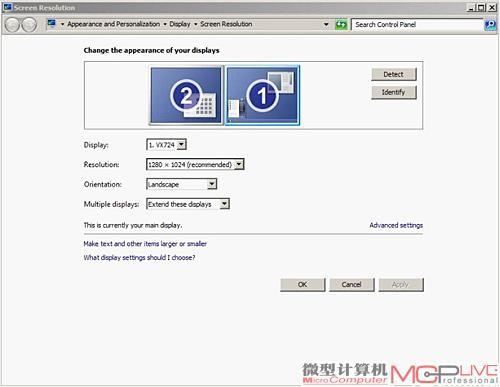Open Advanced settings link

pos(396,225)
